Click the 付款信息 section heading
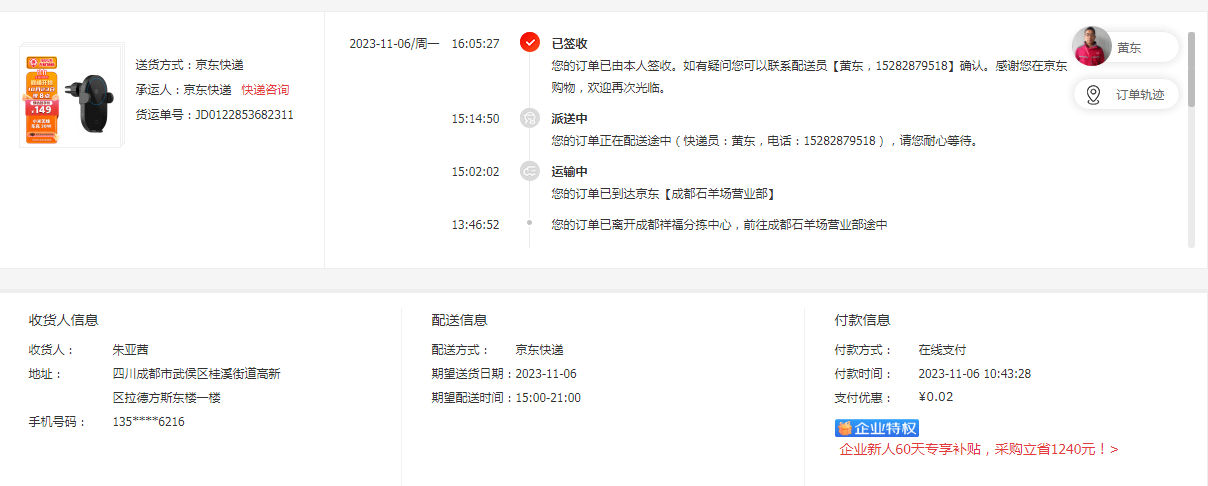This screenshot has height=486, width=1208. (x=863, y=320)
